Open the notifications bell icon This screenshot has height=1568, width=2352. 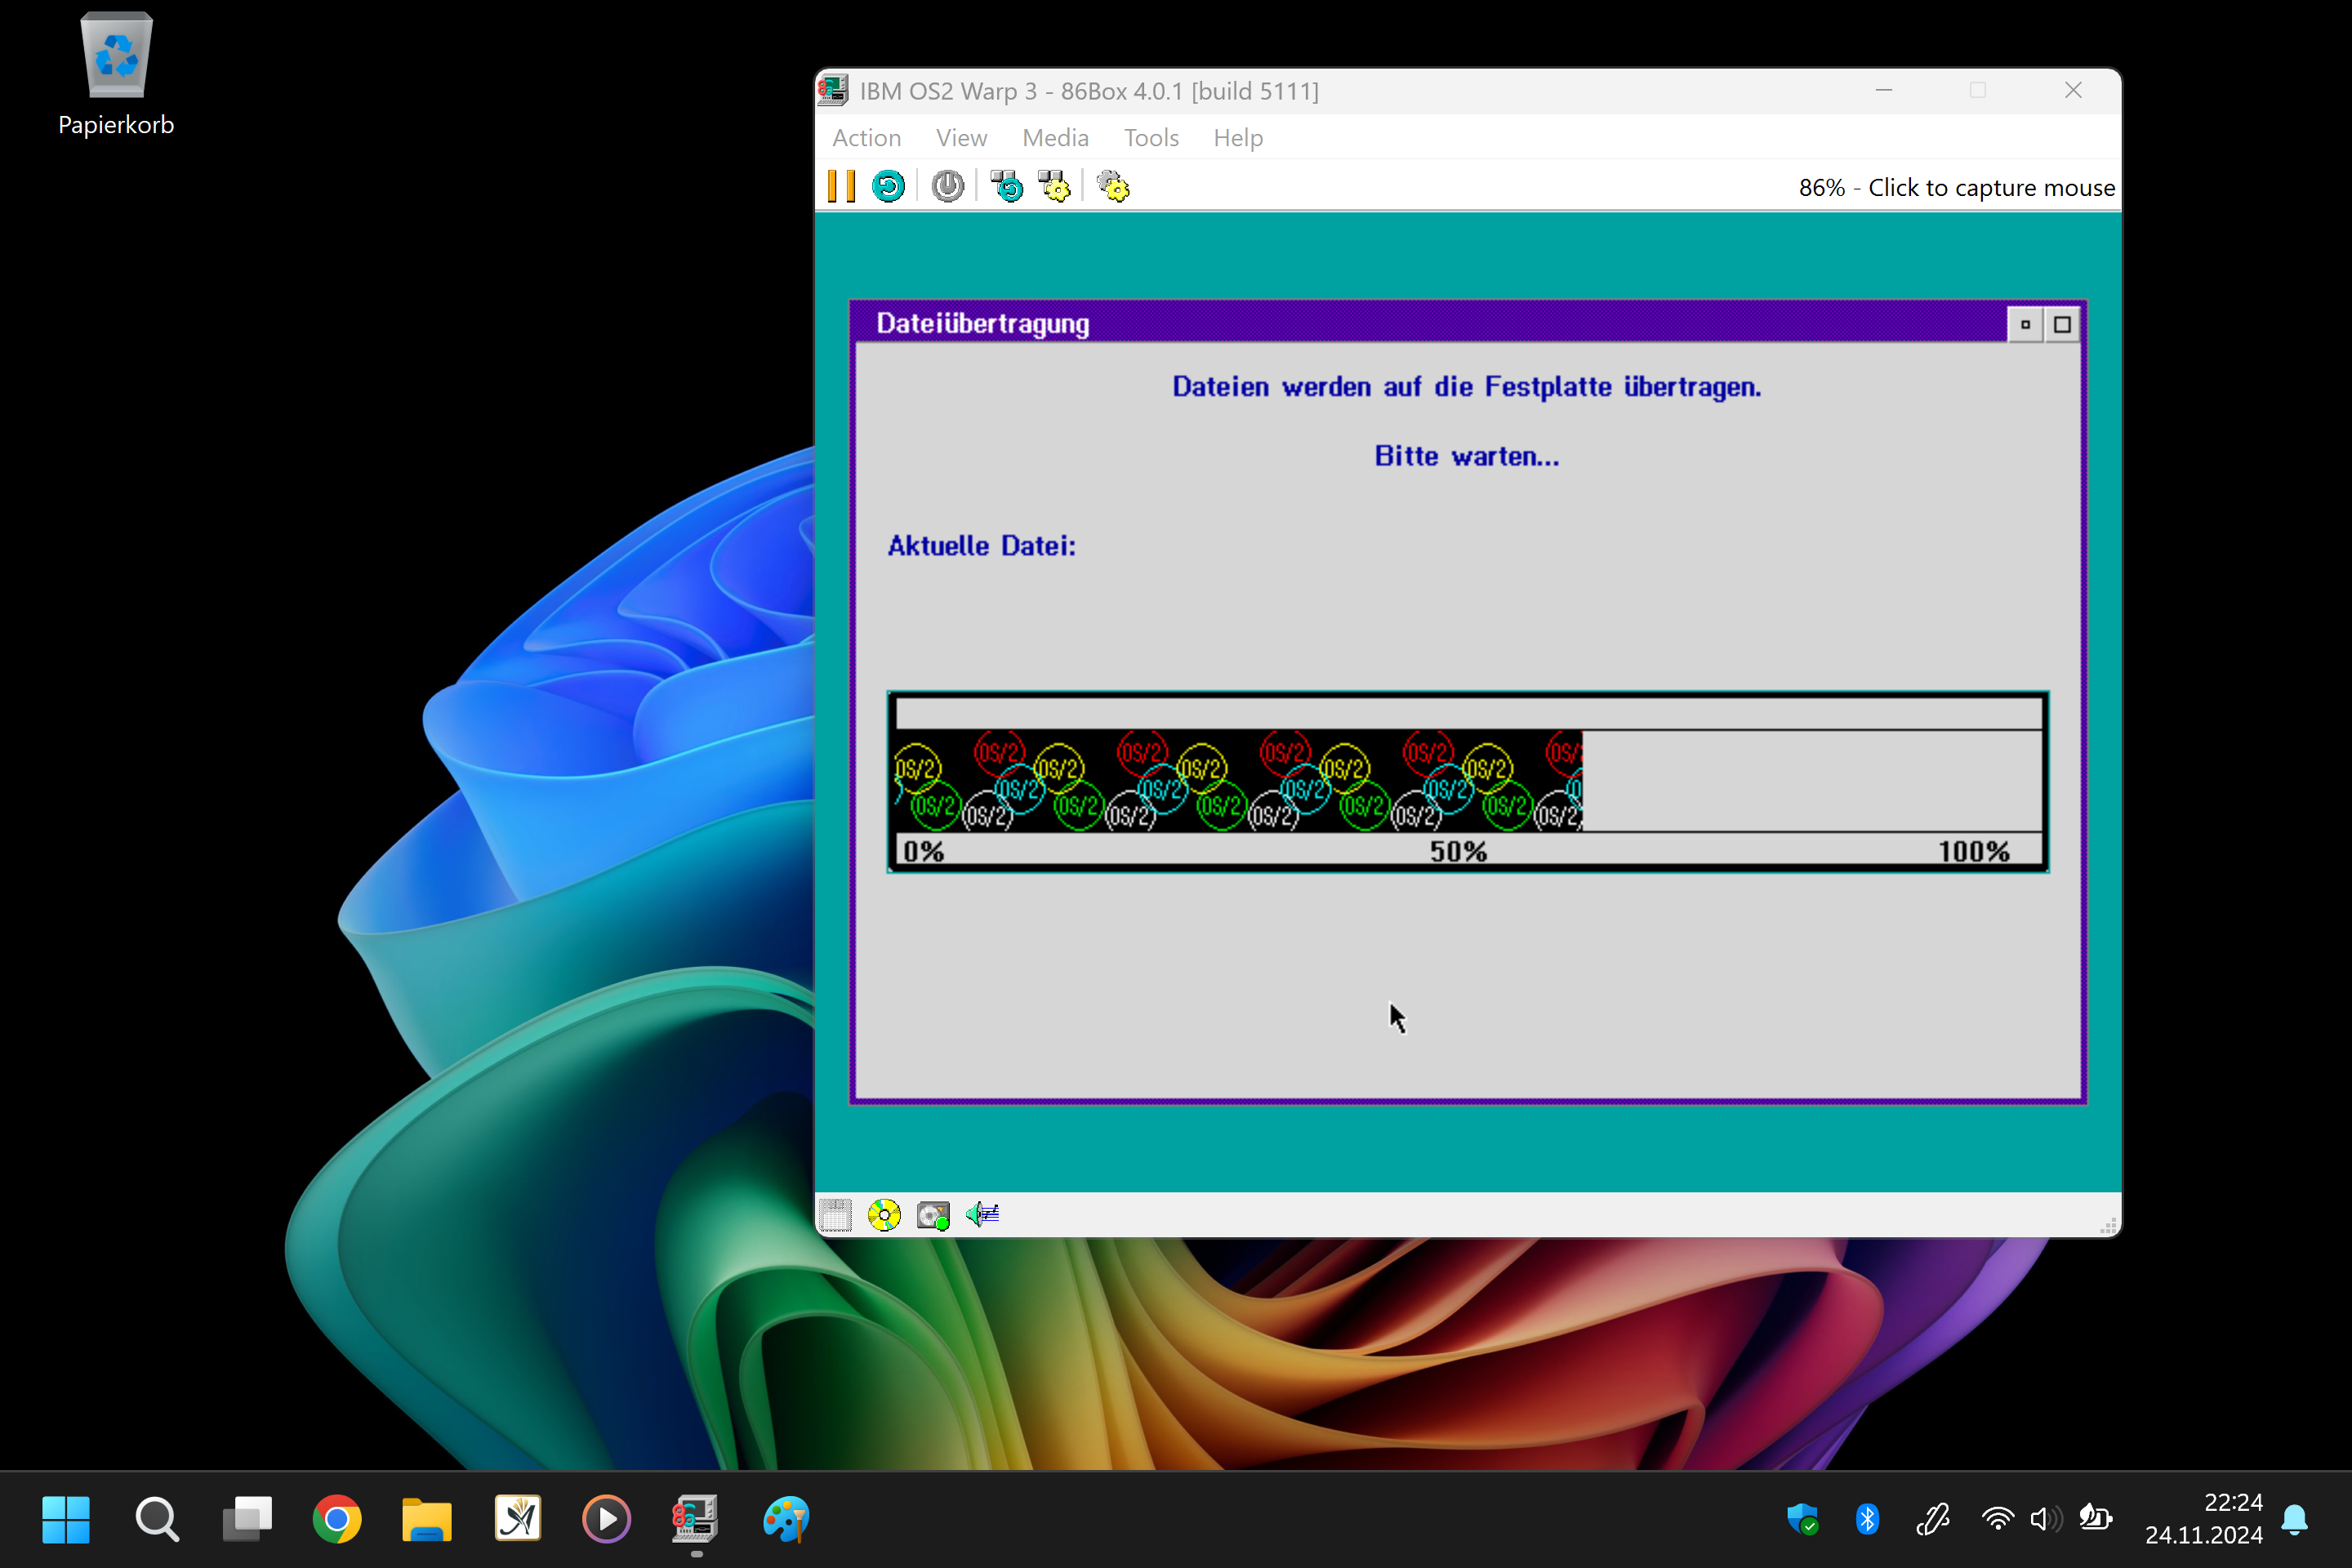pos(2295,1519)
